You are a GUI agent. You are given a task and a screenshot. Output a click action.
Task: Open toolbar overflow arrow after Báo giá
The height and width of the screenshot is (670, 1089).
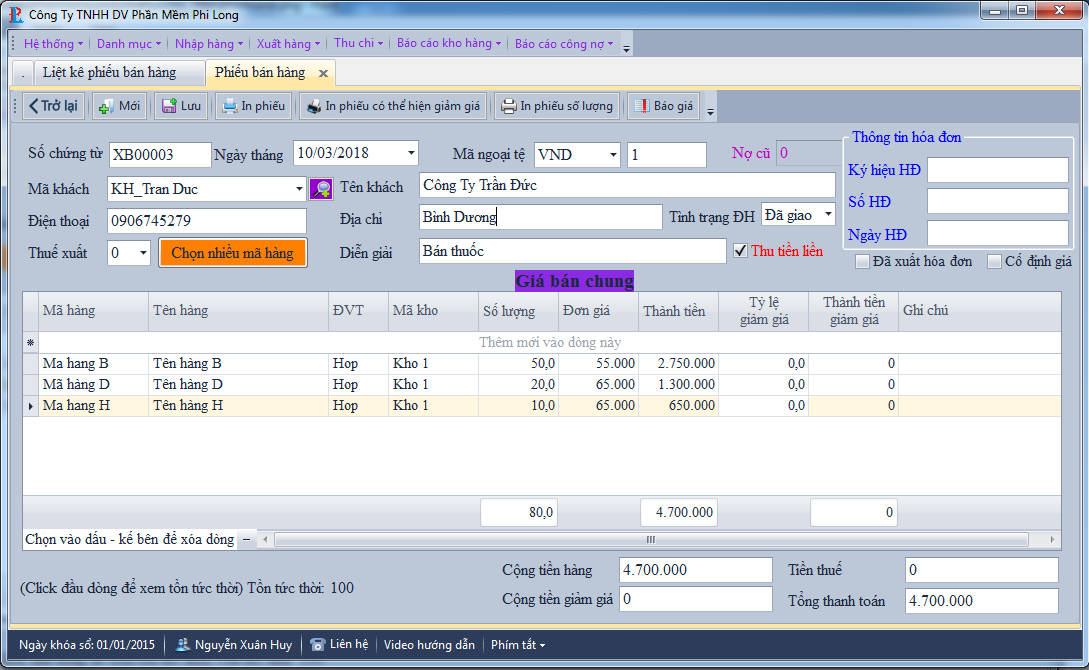[710, 112]
